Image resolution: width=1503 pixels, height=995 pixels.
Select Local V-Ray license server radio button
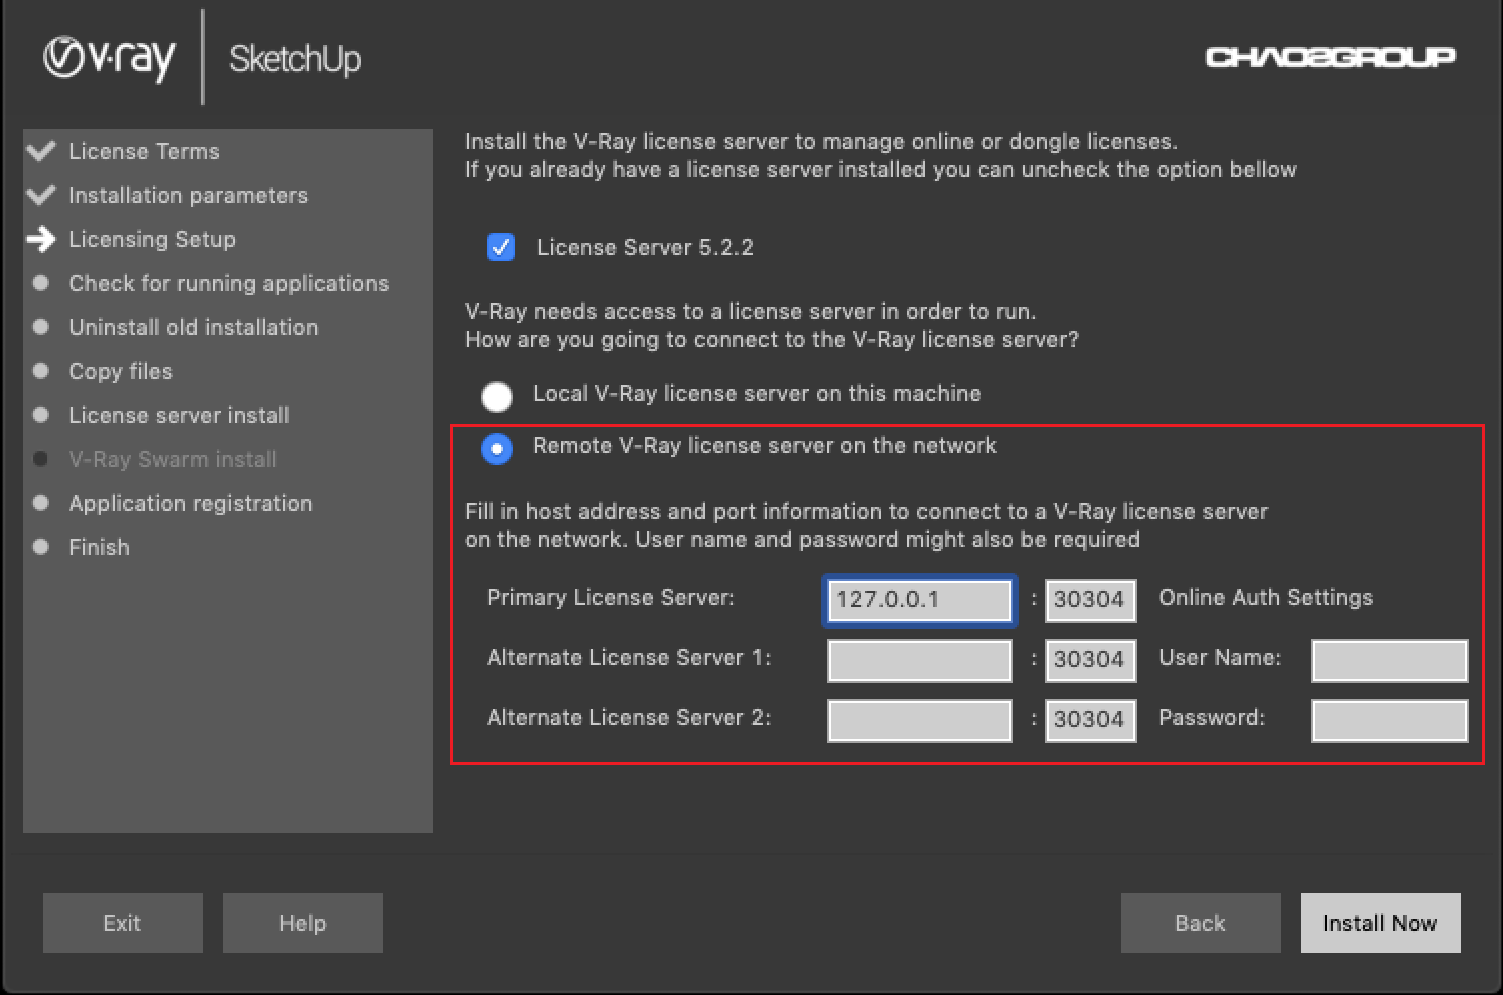[x=497, y=397]
